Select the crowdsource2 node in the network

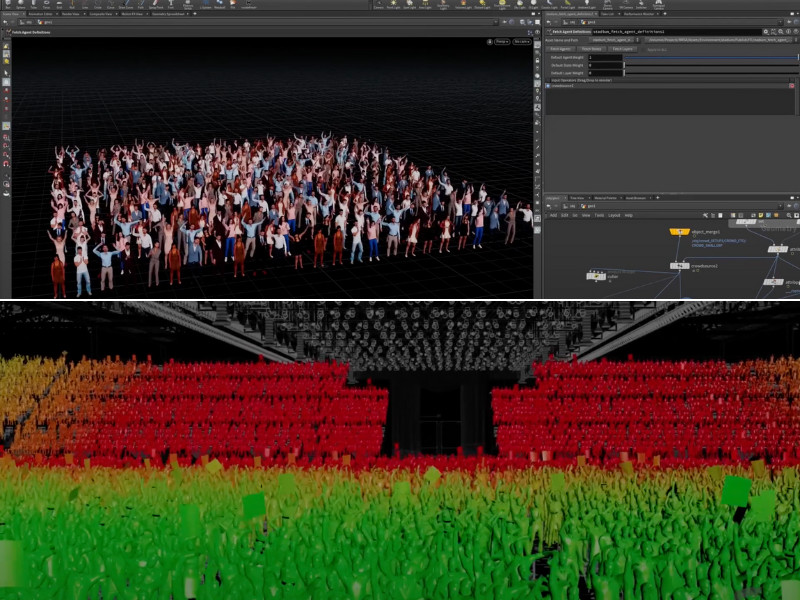point(680,266)
